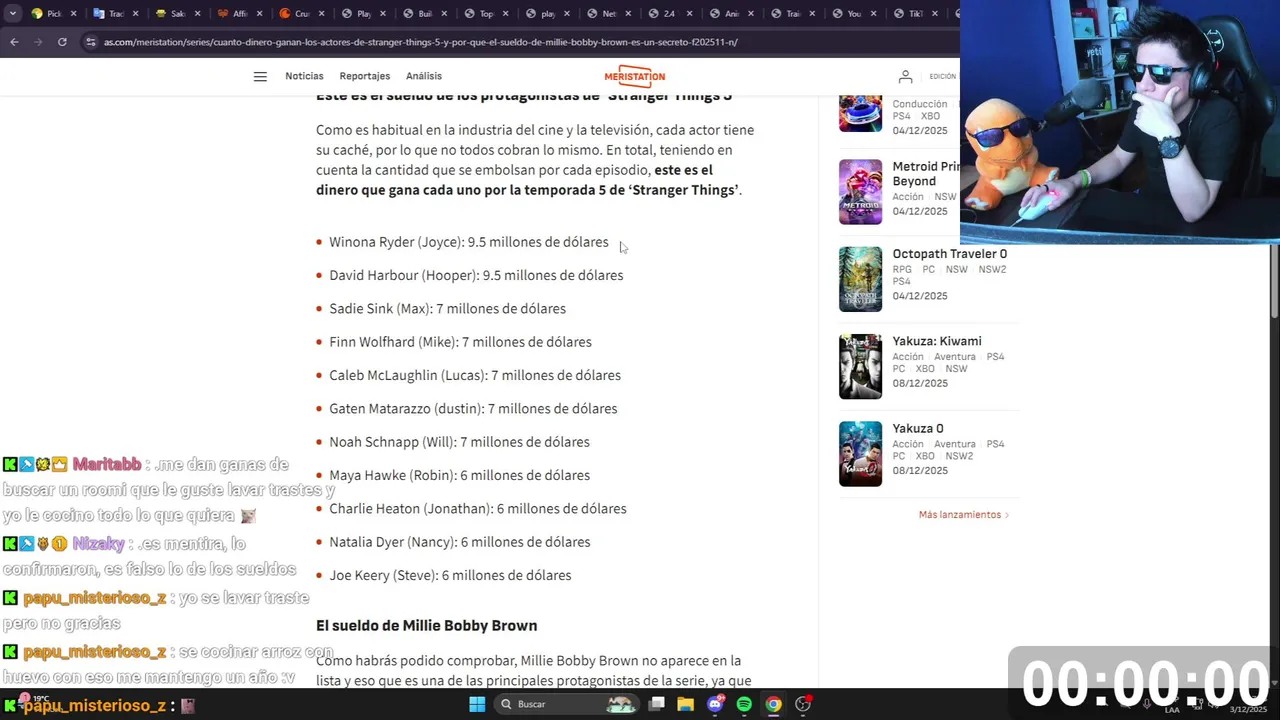
Task: Switch to the 'Pick' browser tab
Action: coord(53,14)
